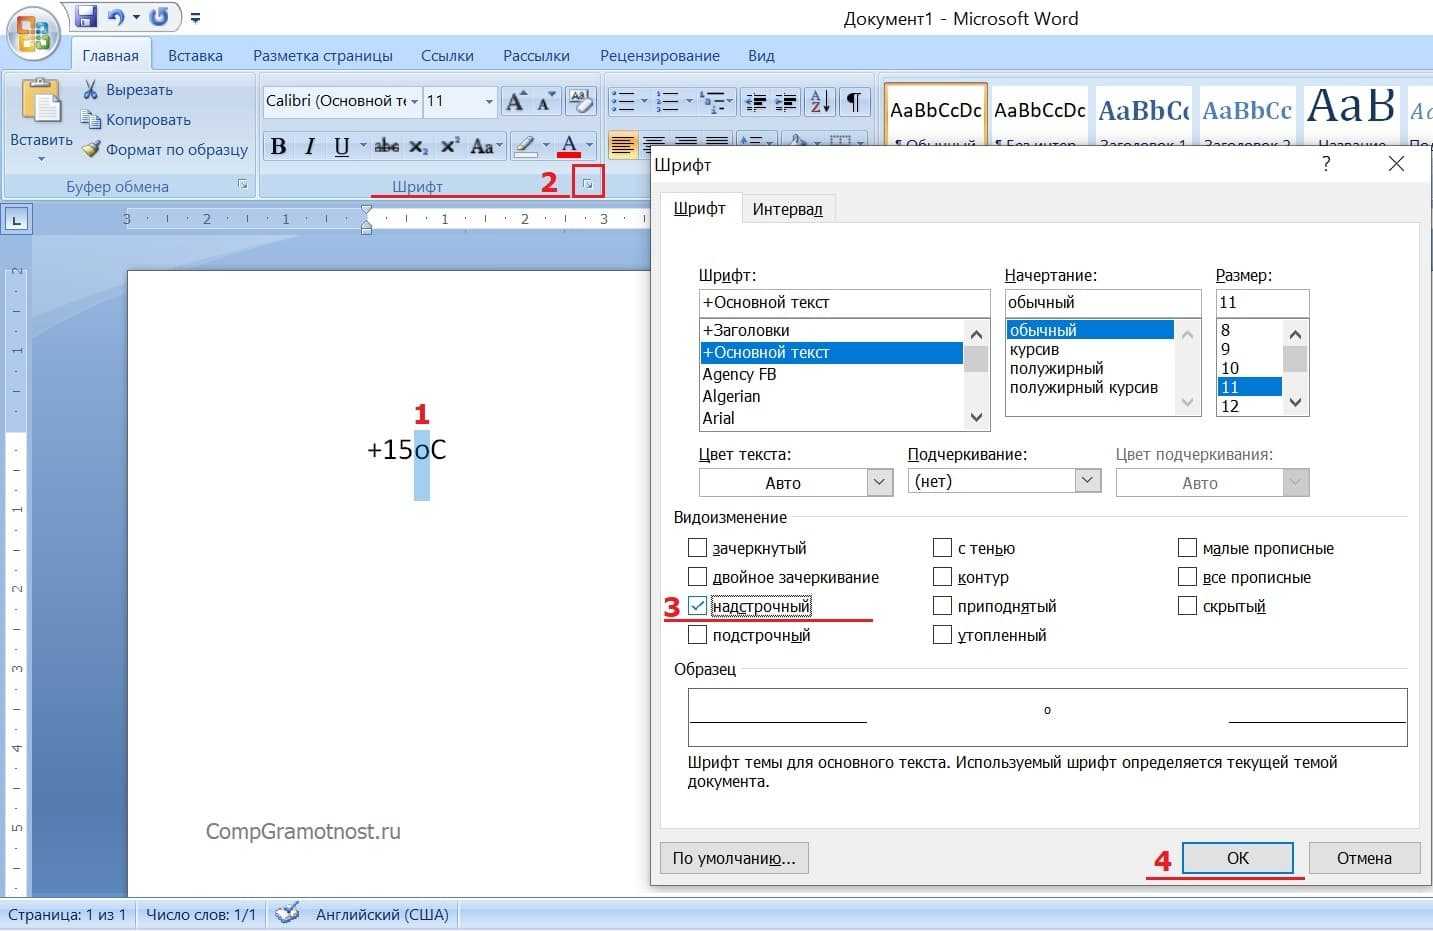Check the все прописные option

click(1187, 577)
